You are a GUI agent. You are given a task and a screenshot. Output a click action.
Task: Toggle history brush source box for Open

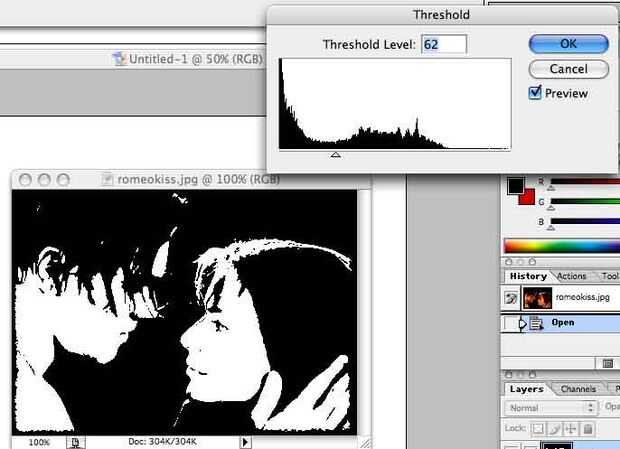[510, 323]
